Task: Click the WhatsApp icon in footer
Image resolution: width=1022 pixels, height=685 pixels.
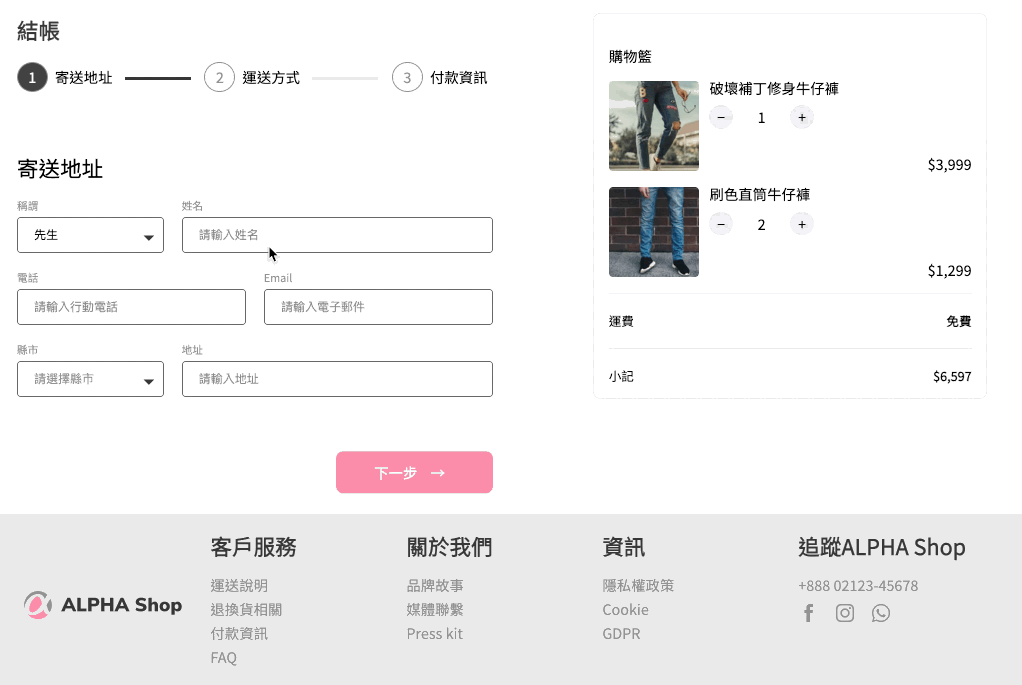Action: (x=880, y=613)
